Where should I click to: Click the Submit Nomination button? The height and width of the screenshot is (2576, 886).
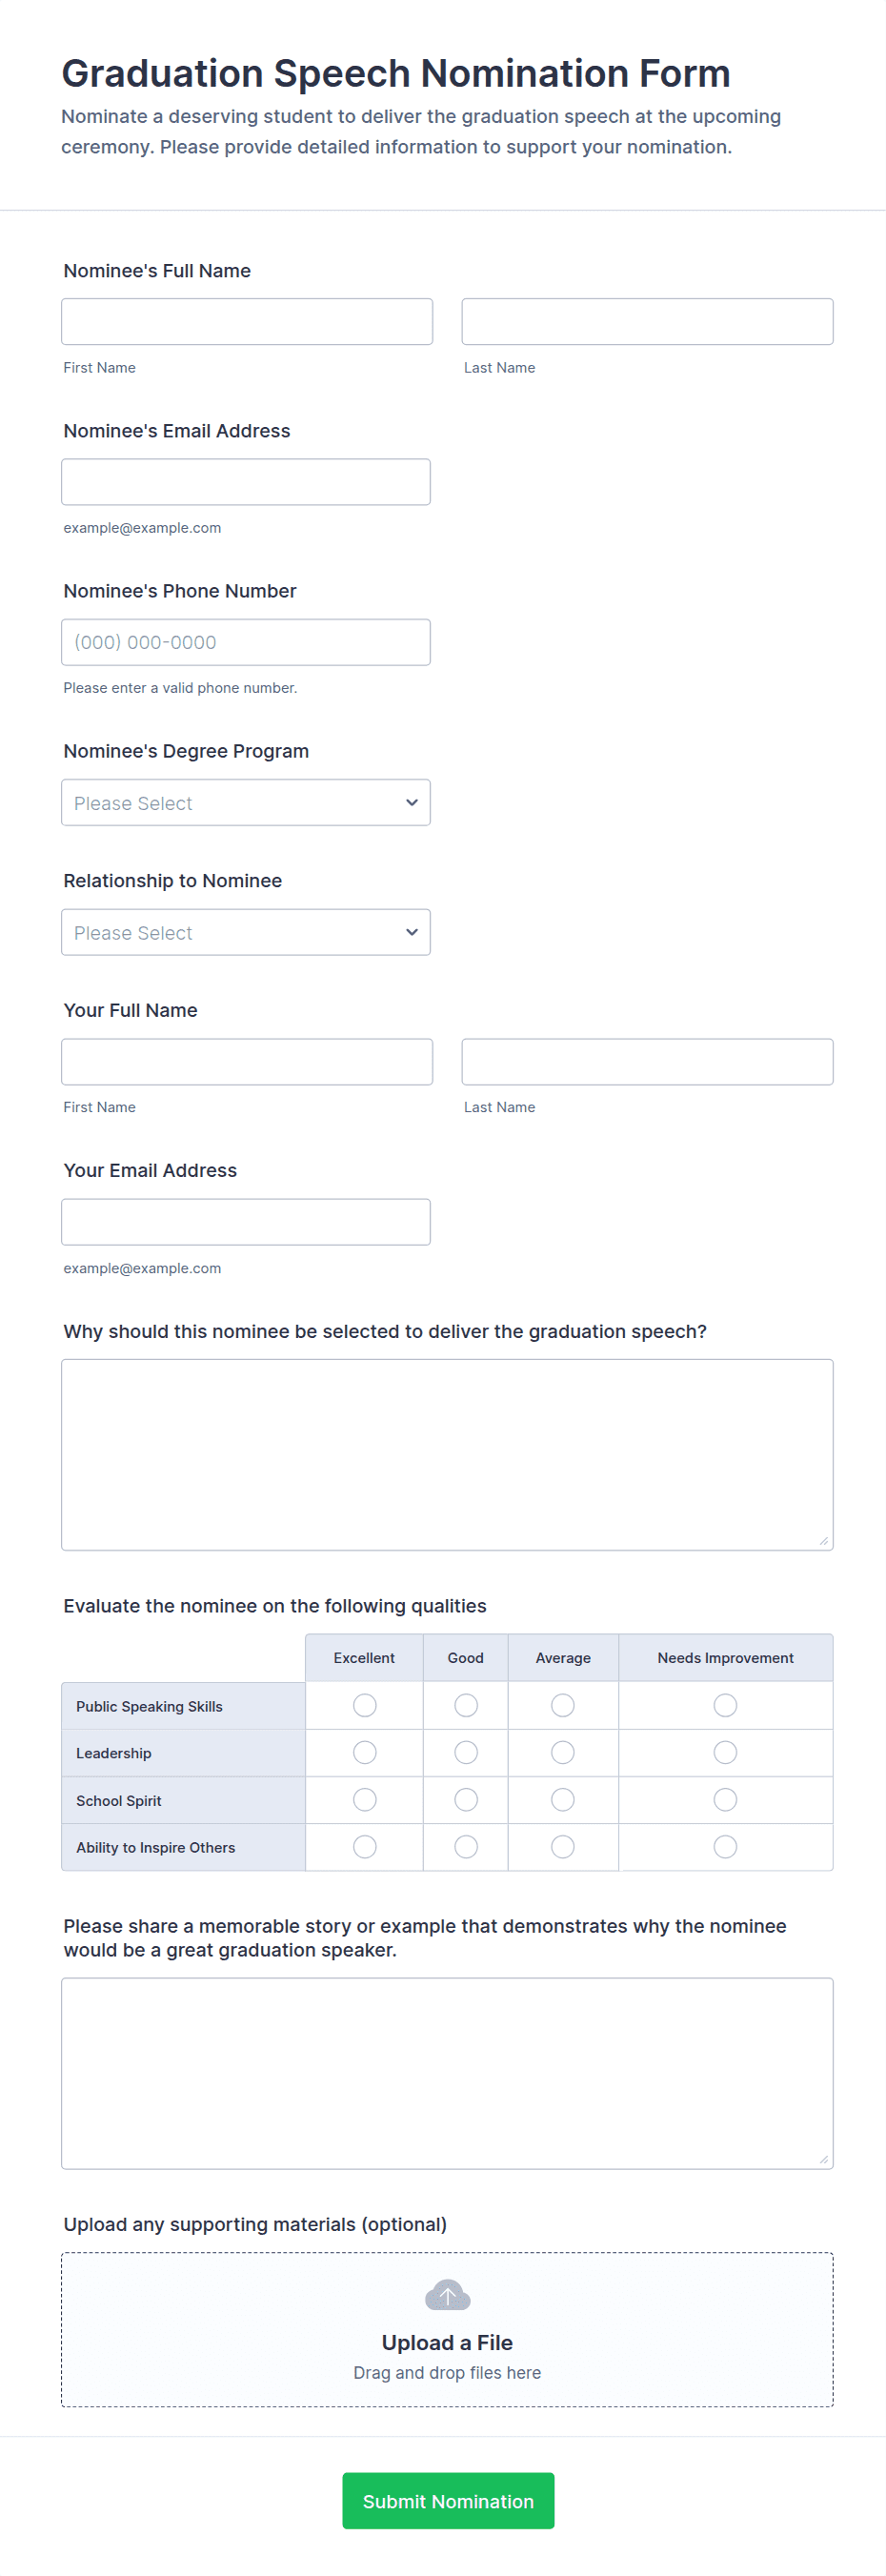tap(448, 2501)
